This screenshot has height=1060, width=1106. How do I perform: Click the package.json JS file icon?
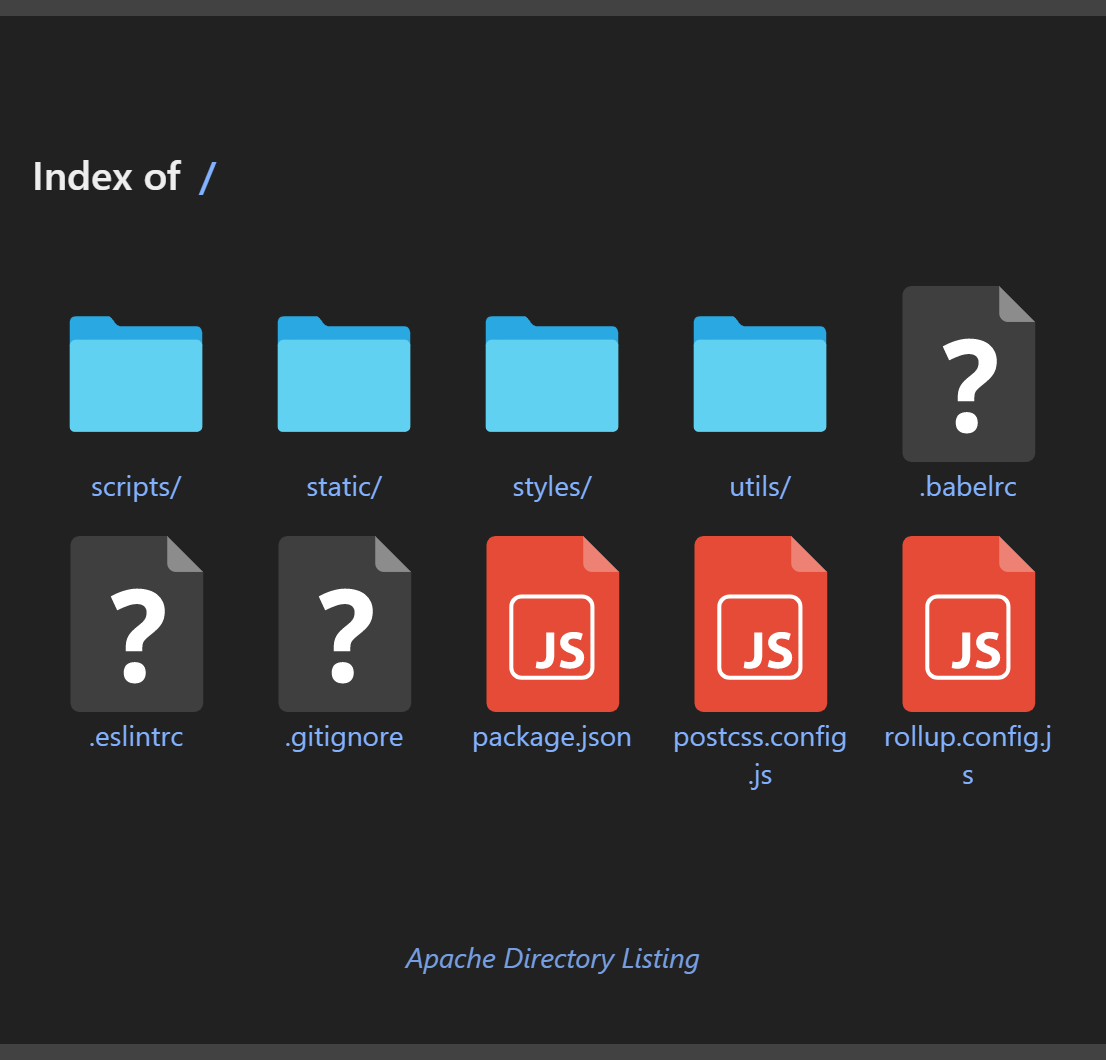(x=552, y=624)
